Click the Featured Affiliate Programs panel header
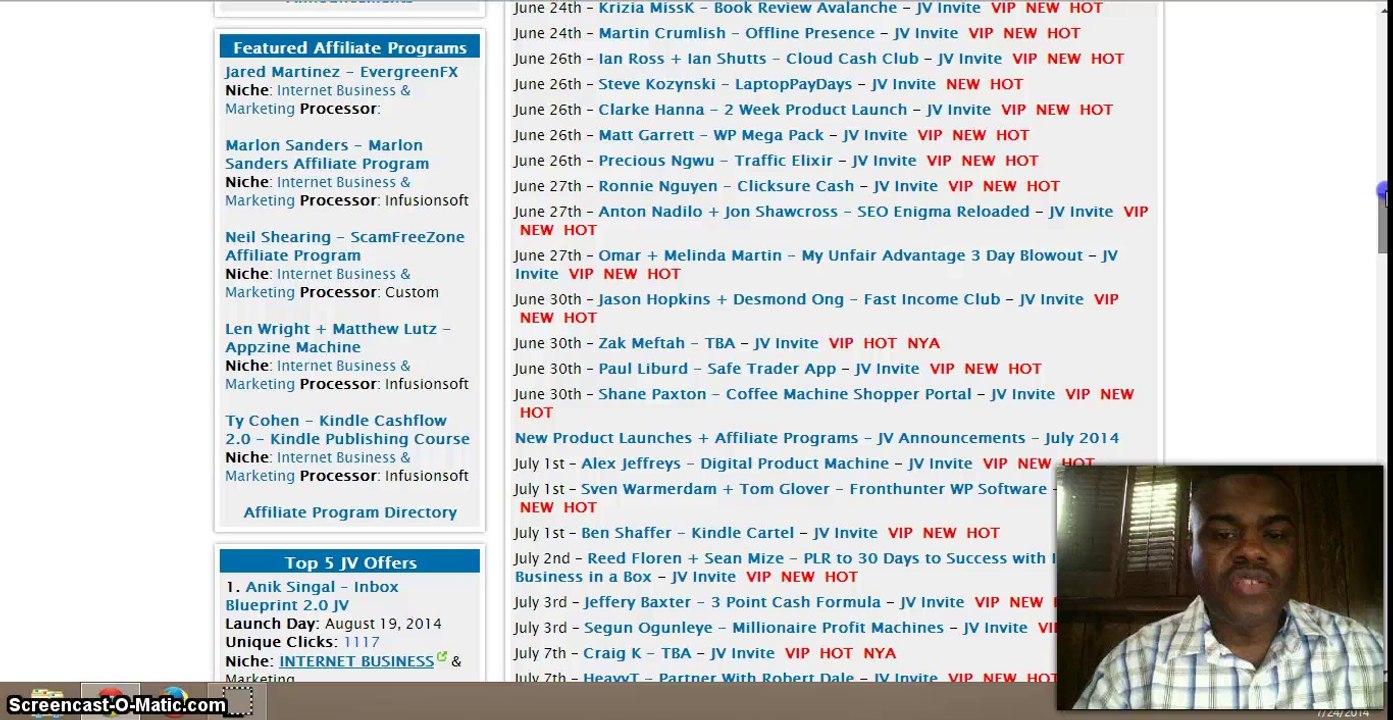The width and height of the screenshot is (1393, 720). [350, 48]
